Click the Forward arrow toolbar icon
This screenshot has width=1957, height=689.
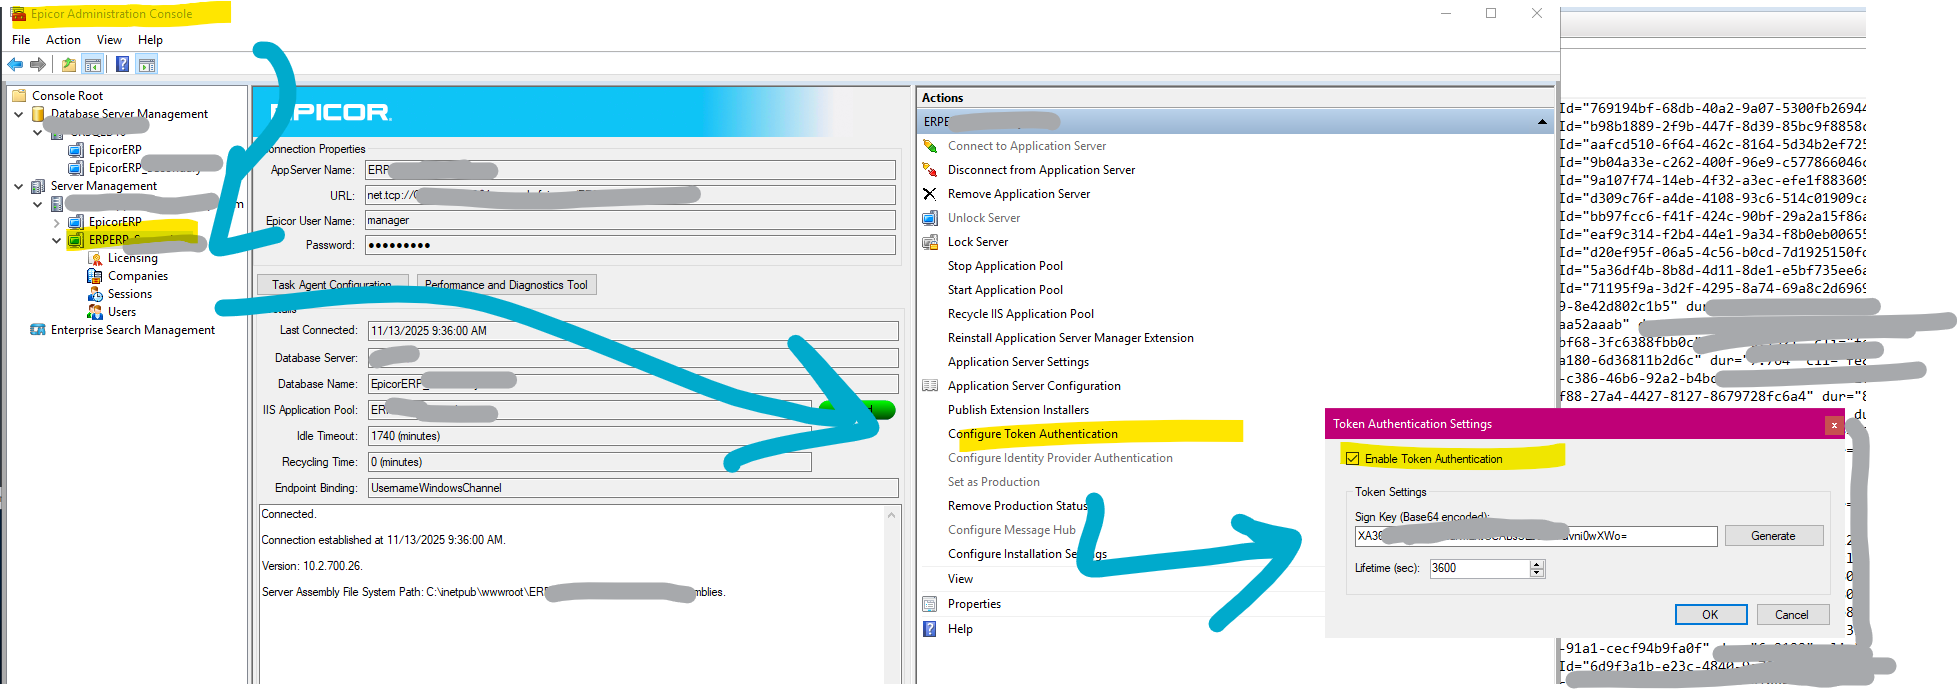pos(38,65)
